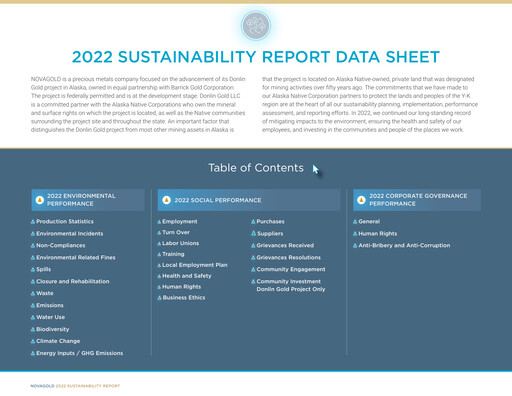Go to Health and Safety
The image size is (512, 396).
point(187,276)
